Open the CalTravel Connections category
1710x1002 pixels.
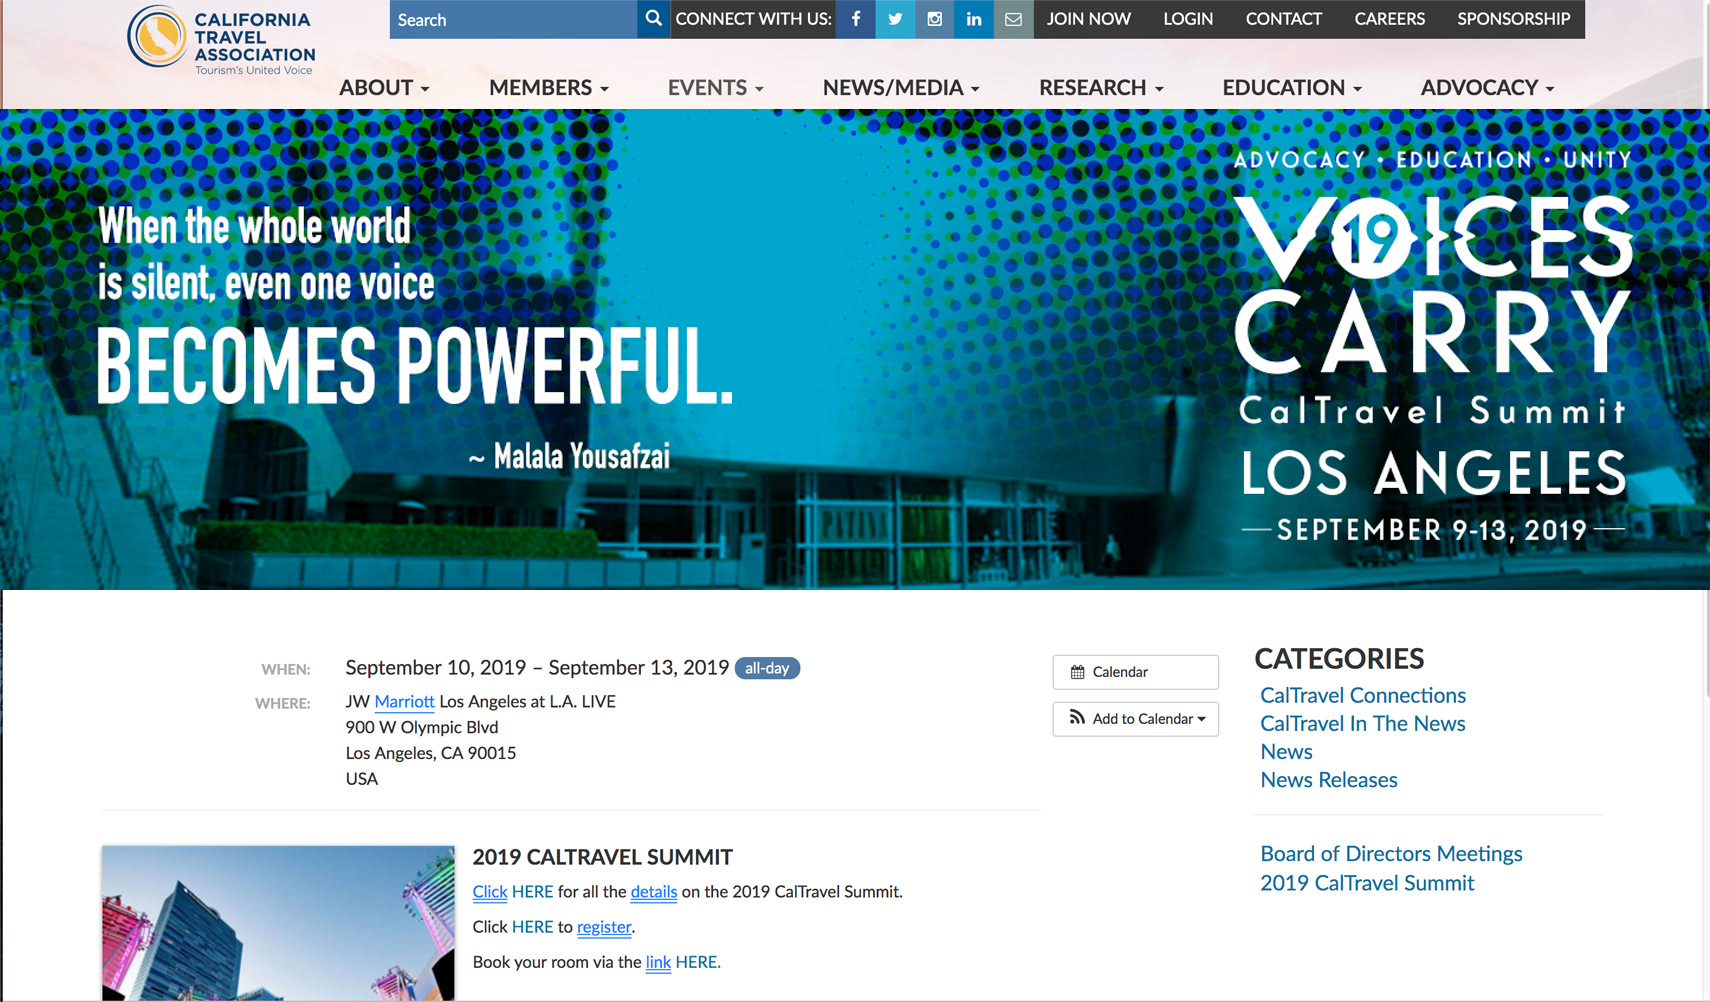tap(1363, 695)
